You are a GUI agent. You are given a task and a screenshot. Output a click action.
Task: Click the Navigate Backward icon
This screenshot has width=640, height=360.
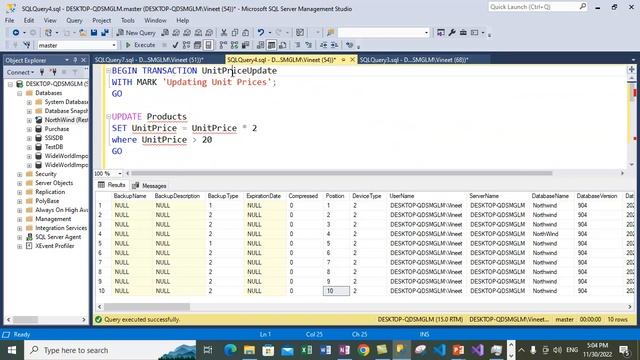click(x=16, y=33)
